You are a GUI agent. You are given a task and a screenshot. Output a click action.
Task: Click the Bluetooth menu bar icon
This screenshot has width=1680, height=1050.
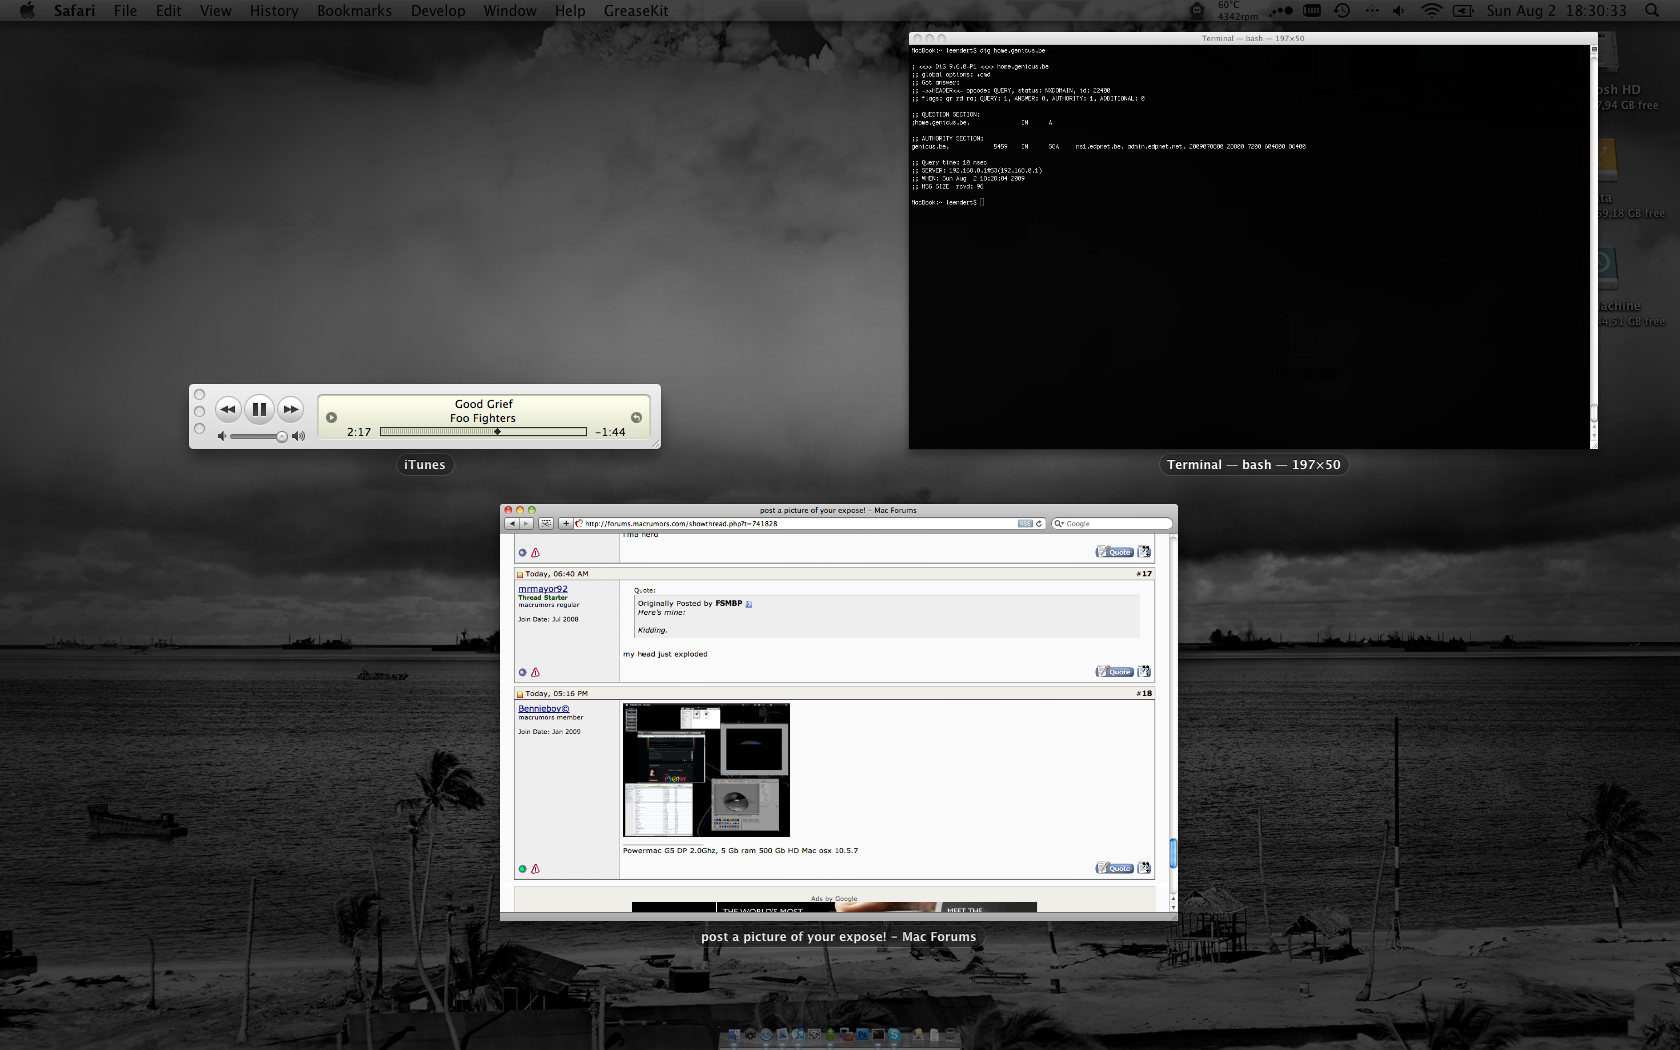point(1372,10)
